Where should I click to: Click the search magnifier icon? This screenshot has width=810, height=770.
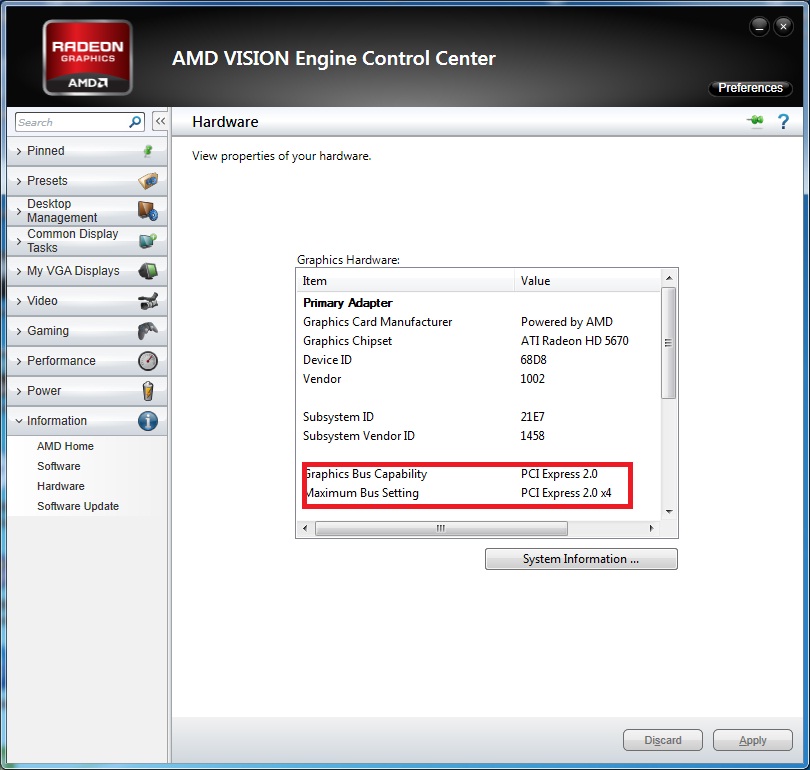(135, 122)
